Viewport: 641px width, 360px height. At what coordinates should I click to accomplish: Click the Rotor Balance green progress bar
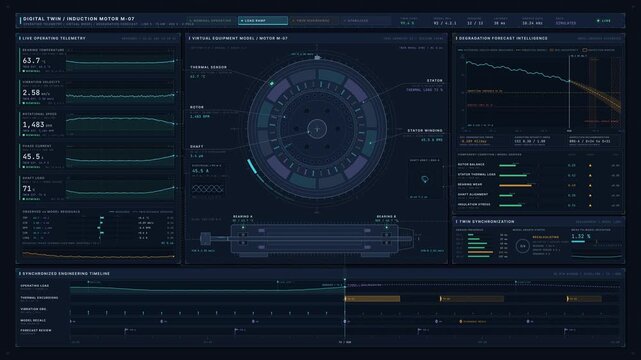pos(507,165)
